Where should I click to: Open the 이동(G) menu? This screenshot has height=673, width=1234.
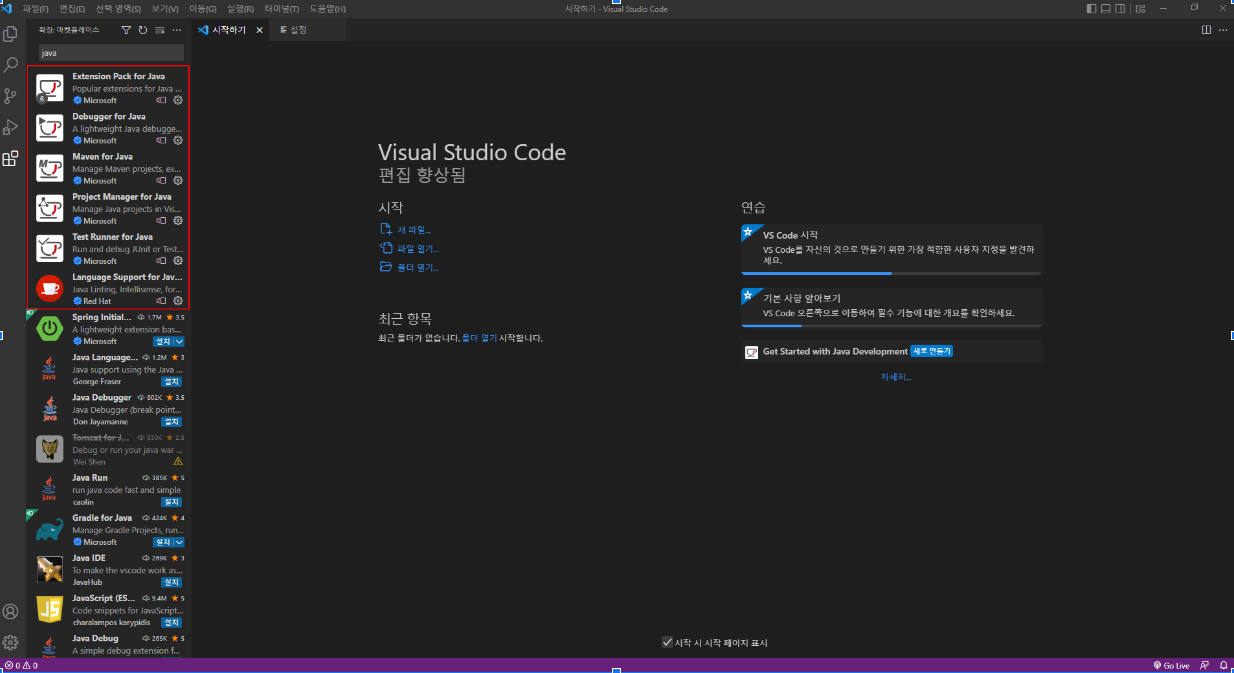[204, 9]
